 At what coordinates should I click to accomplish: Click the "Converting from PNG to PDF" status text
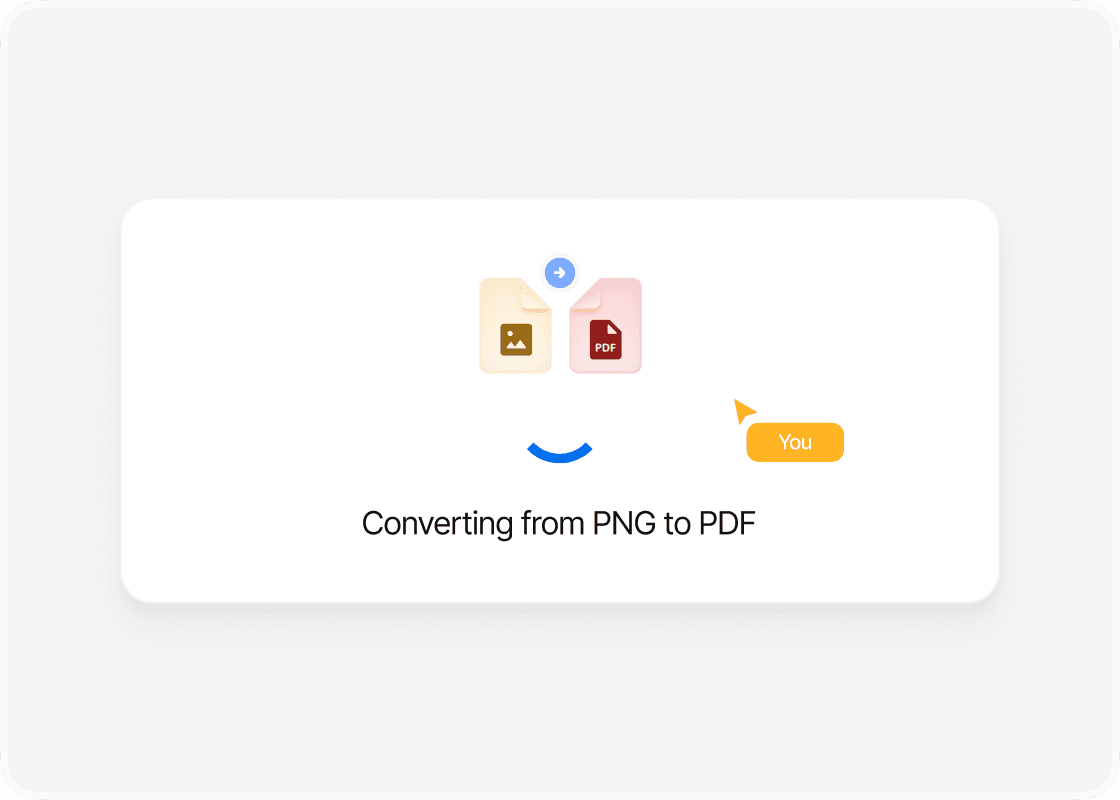(x=559, y=524)
